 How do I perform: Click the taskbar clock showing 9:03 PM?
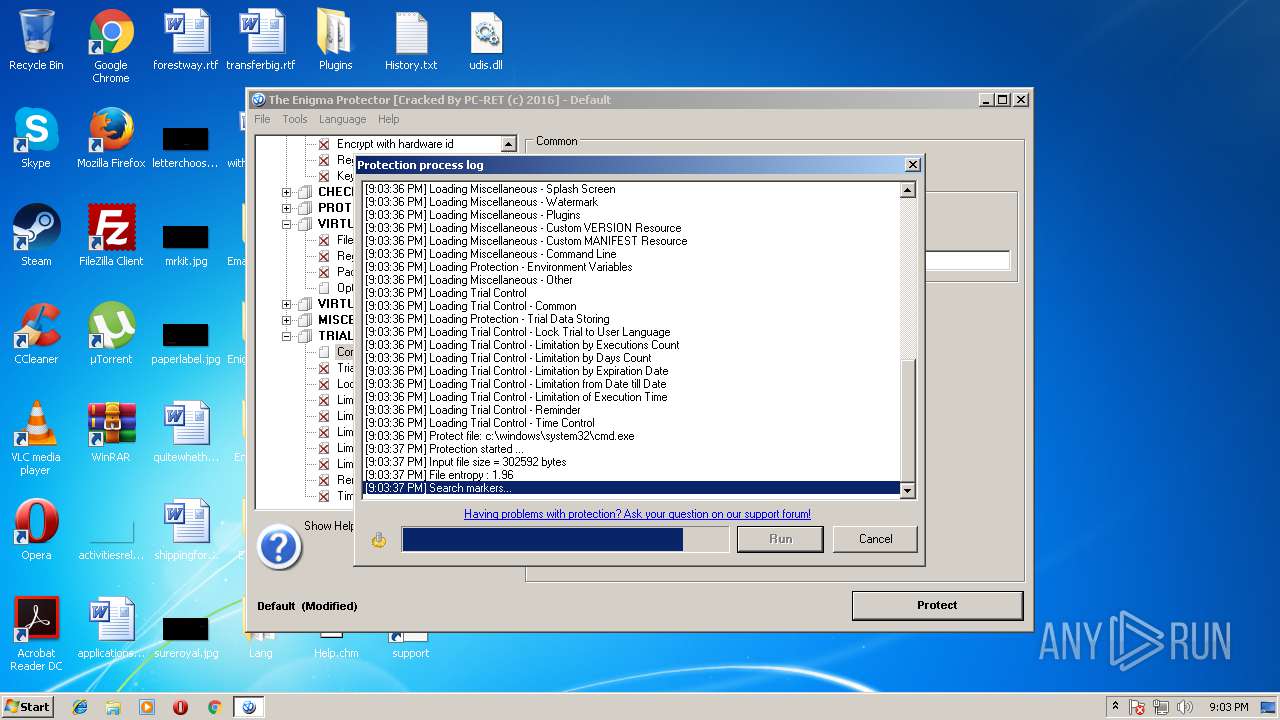coord(1228,707)
